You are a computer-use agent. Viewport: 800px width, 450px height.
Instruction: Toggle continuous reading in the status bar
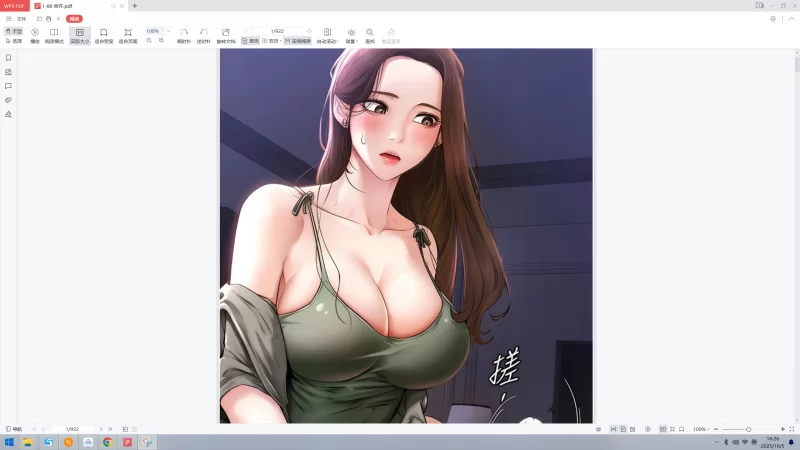point(613,429)
